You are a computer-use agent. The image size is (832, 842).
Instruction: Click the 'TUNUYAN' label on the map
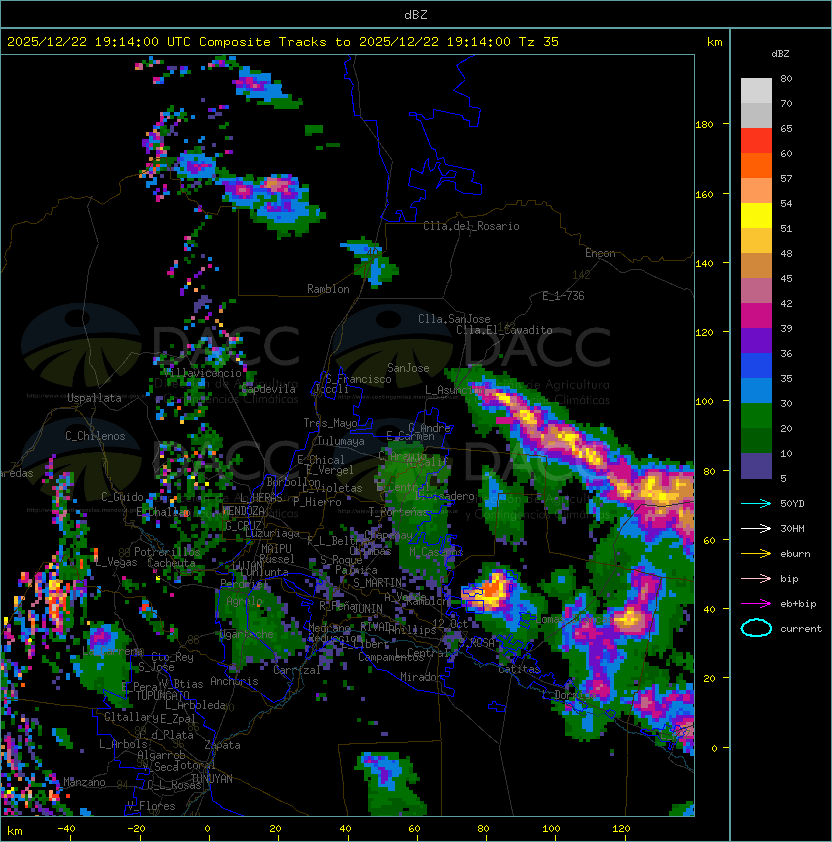pyautogui.click(x=212, y=778)
